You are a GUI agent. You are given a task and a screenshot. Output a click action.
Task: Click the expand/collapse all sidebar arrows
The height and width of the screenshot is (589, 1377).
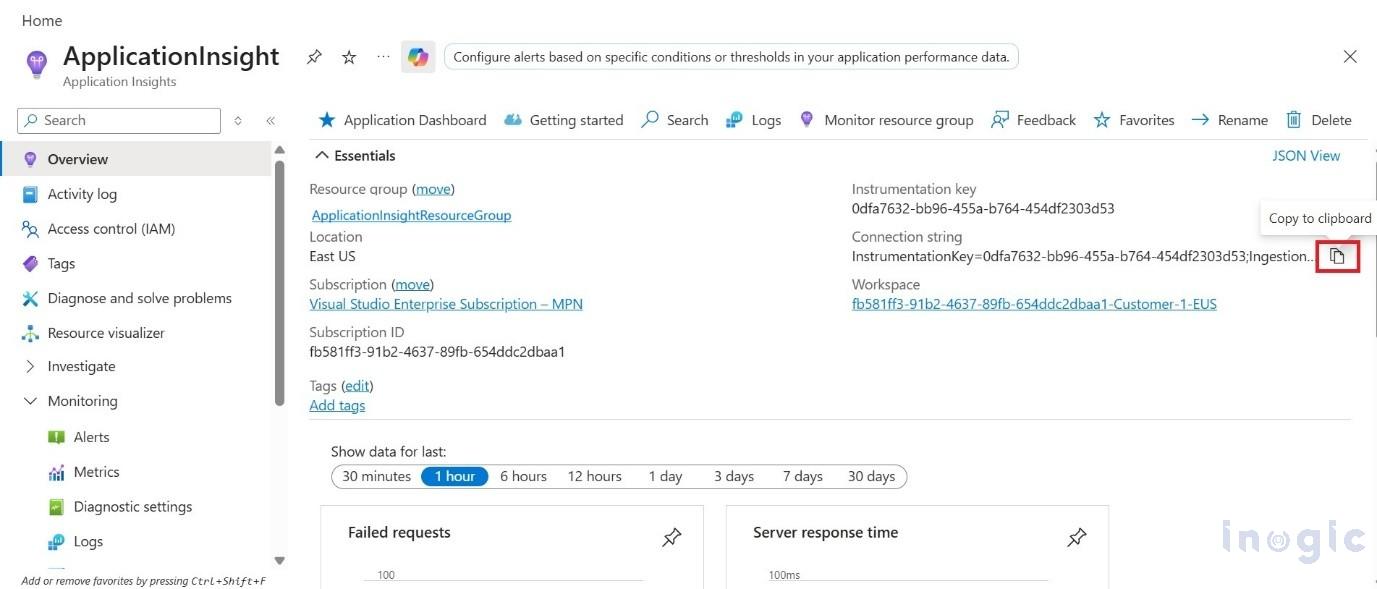[x=238, y=120]
